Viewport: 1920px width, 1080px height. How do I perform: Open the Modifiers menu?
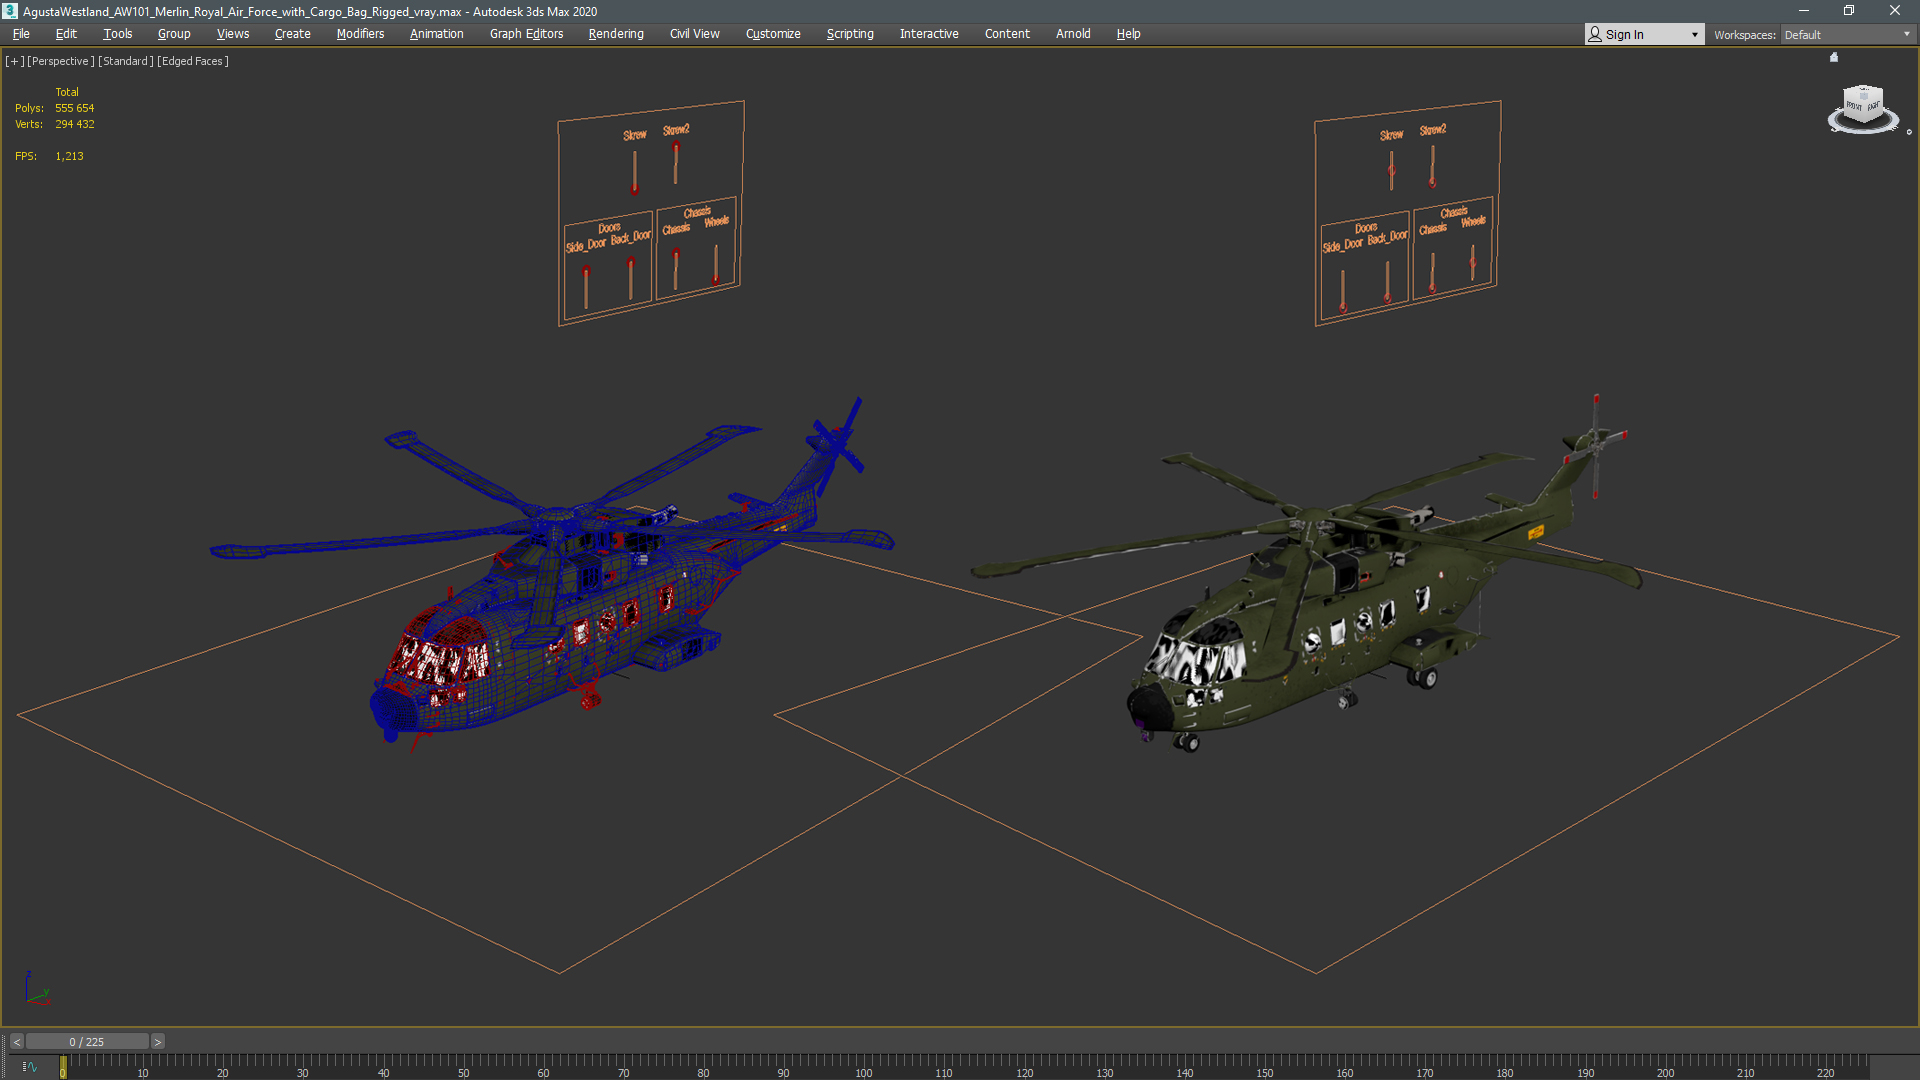[360, 34]
